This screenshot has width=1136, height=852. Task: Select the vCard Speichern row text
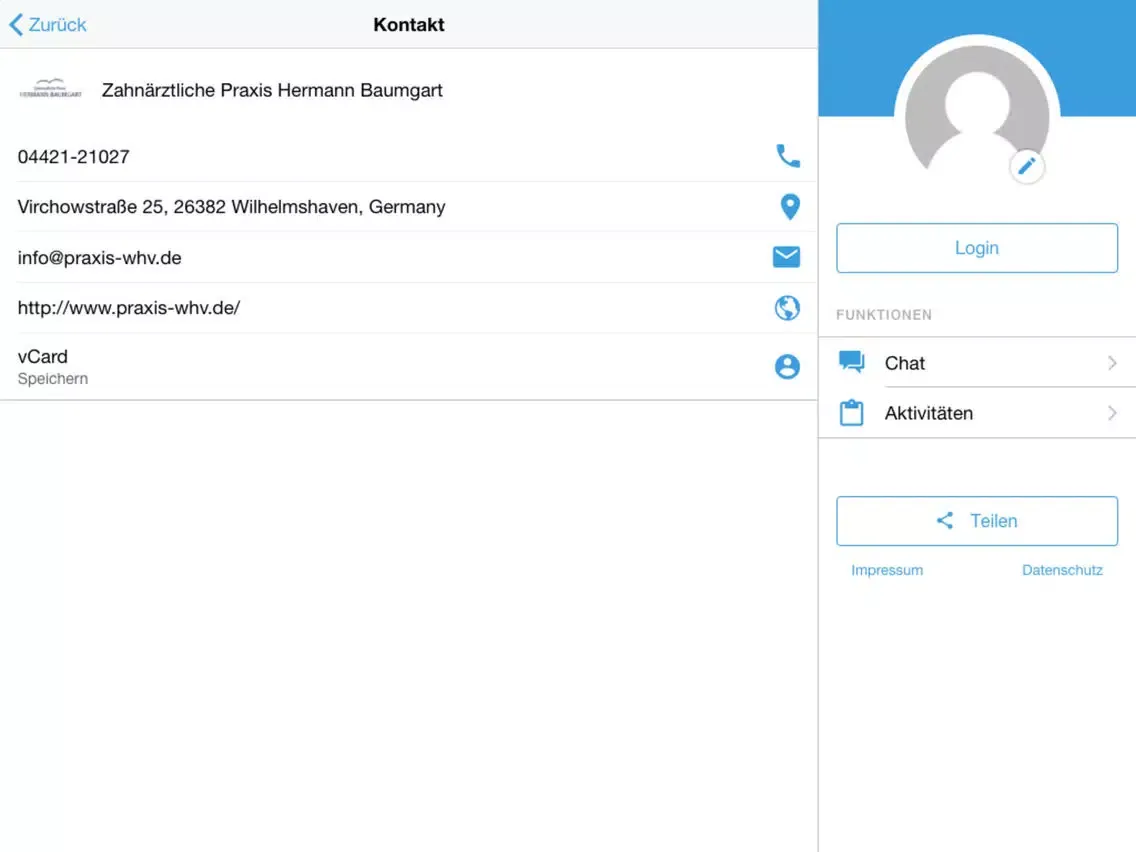pos(53,367)
